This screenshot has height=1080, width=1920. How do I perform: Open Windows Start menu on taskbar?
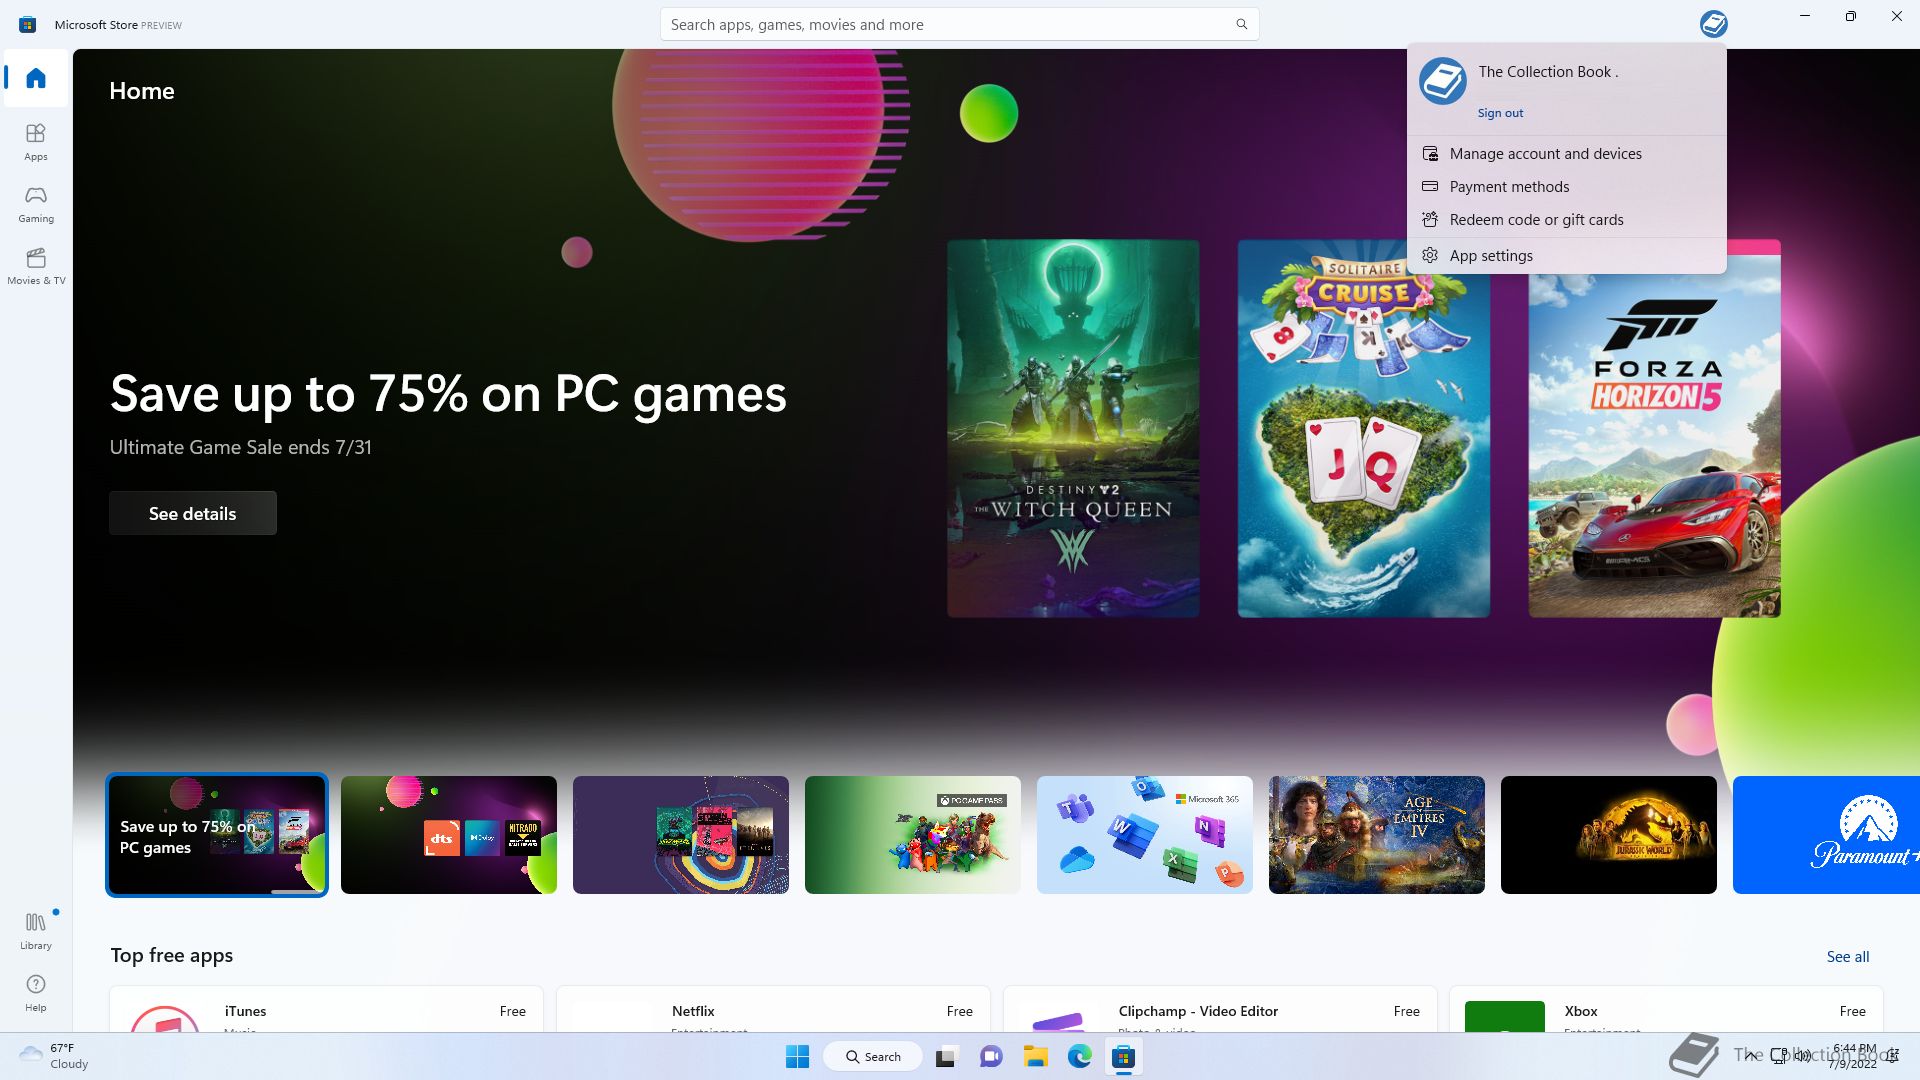(797, 1056)
